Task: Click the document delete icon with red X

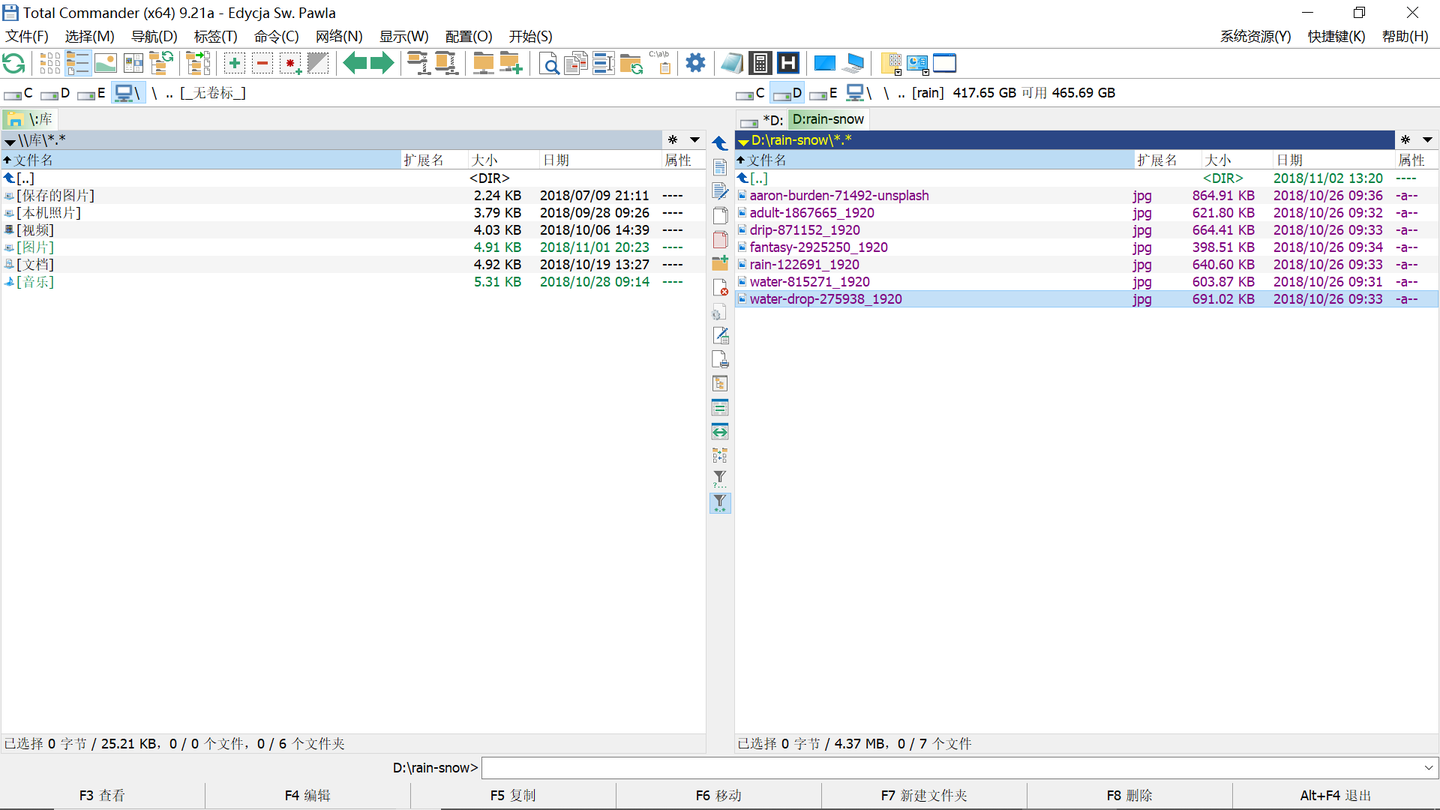Action: (720, 288)
